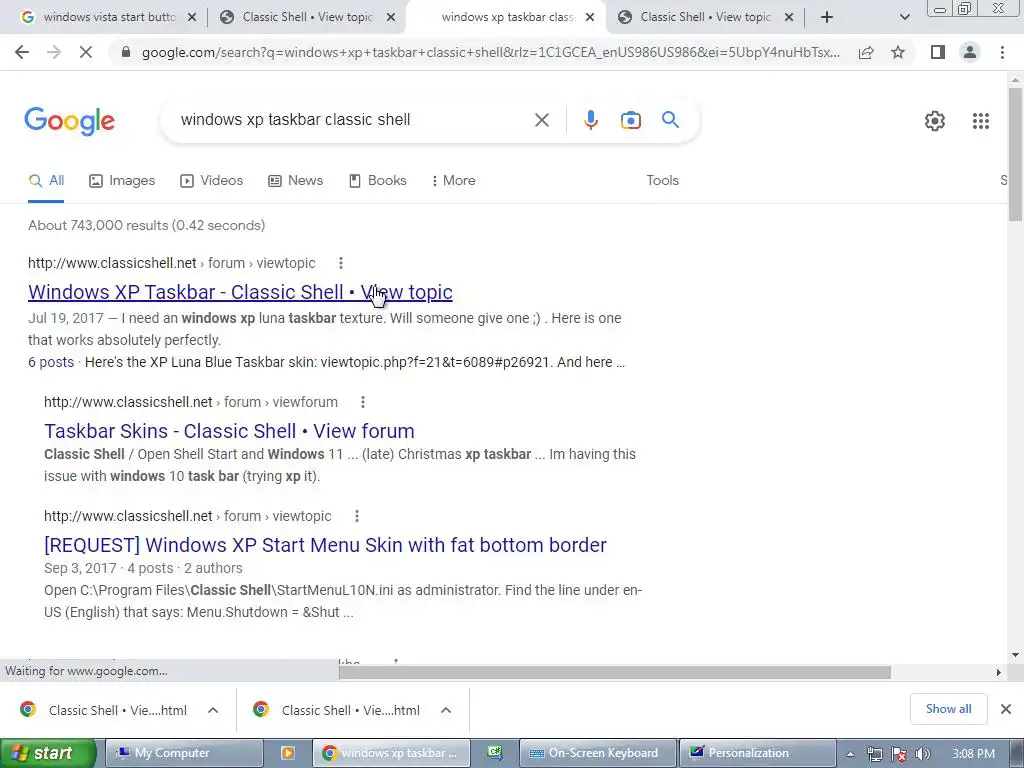
Task: Share this page from the address bar
Action: (866, 52)
